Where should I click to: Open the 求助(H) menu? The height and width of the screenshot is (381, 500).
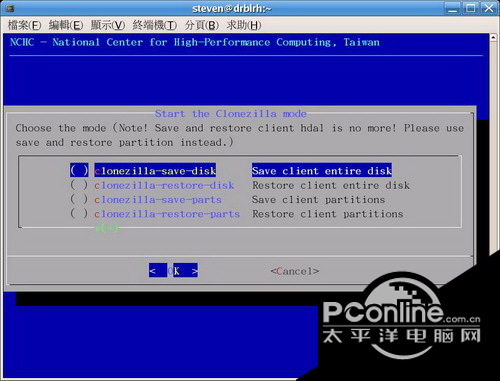244,25
